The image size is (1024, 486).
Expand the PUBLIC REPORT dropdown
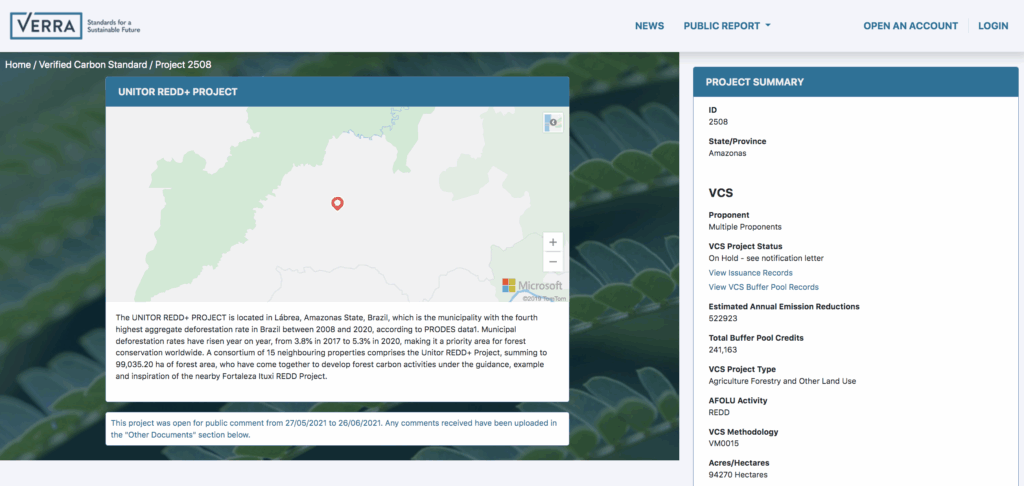click(727, 26)
